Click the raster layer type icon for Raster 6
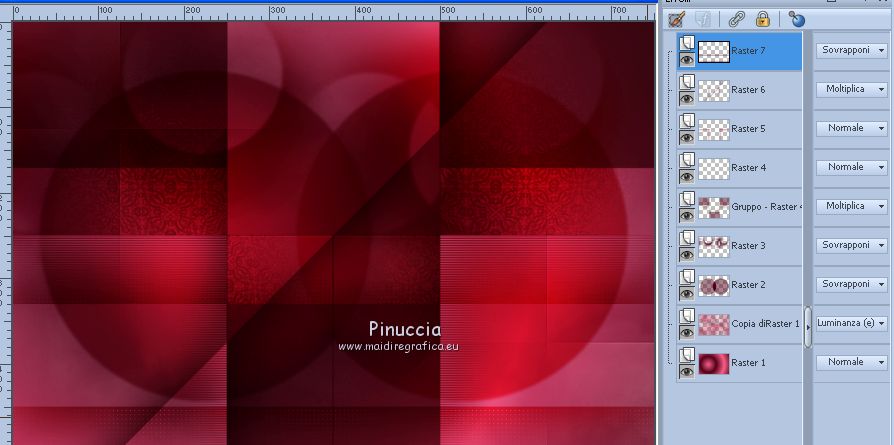Screen dimensions: 894x445 tap(688, 82)
